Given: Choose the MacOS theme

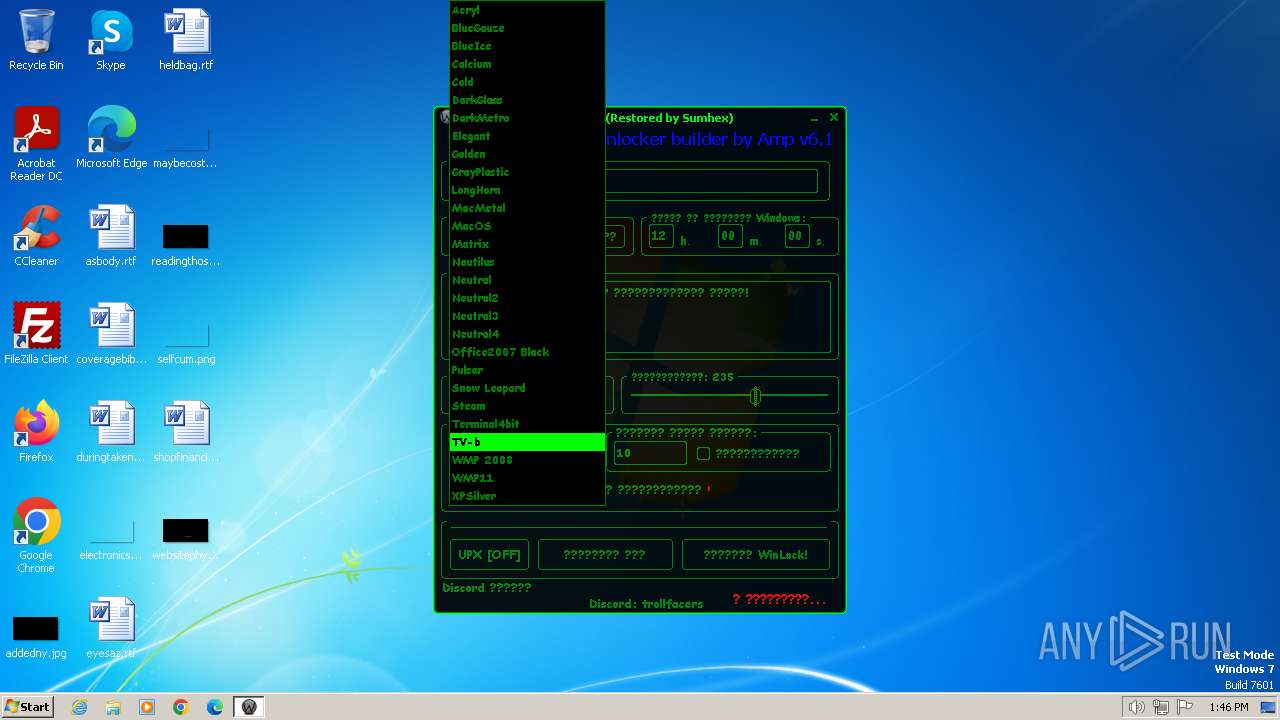Looking at the screenshot, I should (x=527, y=226).
